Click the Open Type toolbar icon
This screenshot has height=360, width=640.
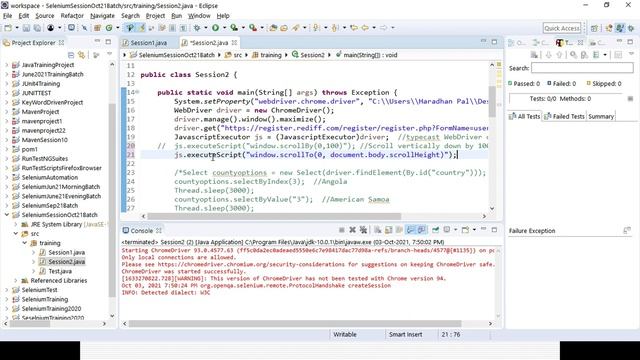[x=273, y=28]
